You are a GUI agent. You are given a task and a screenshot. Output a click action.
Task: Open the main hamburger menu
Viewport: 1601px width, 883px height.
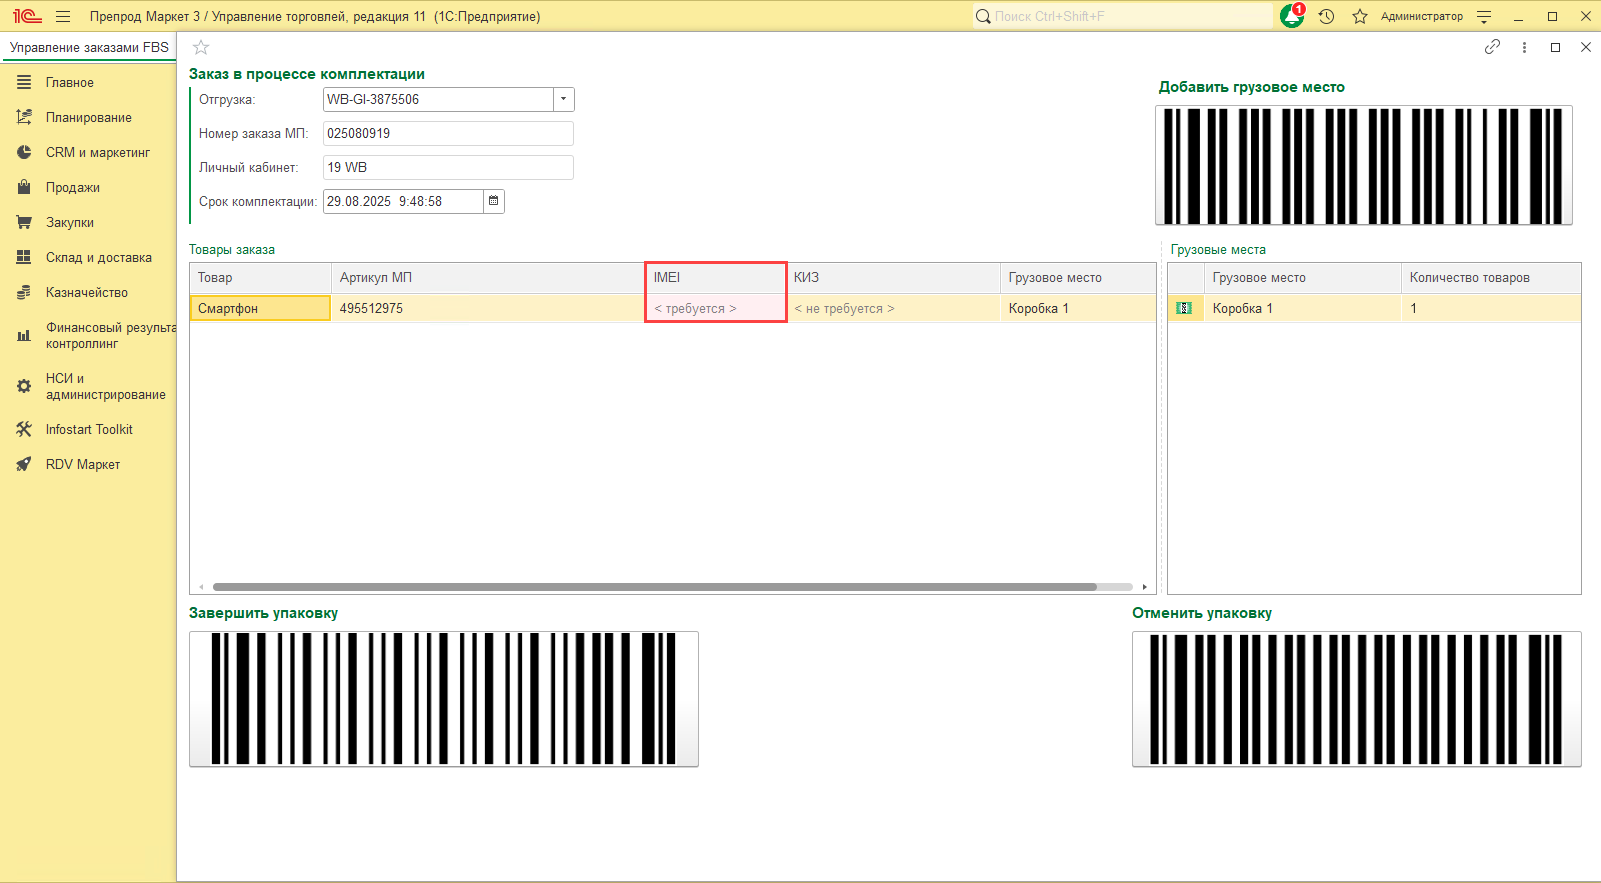(x=63, y=16)
